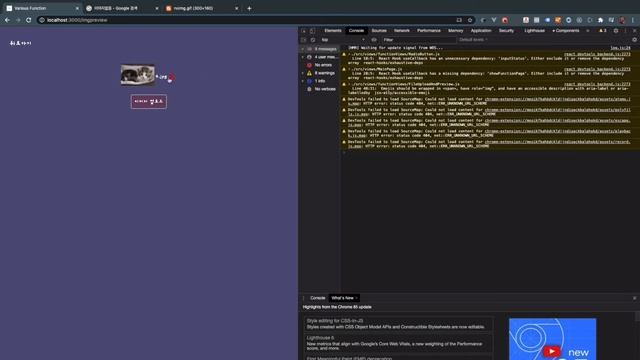The width and height of the screenshot is (640, 360).
Task: Open the Chrome three-dot menu
Action: [x=633, y=20]
